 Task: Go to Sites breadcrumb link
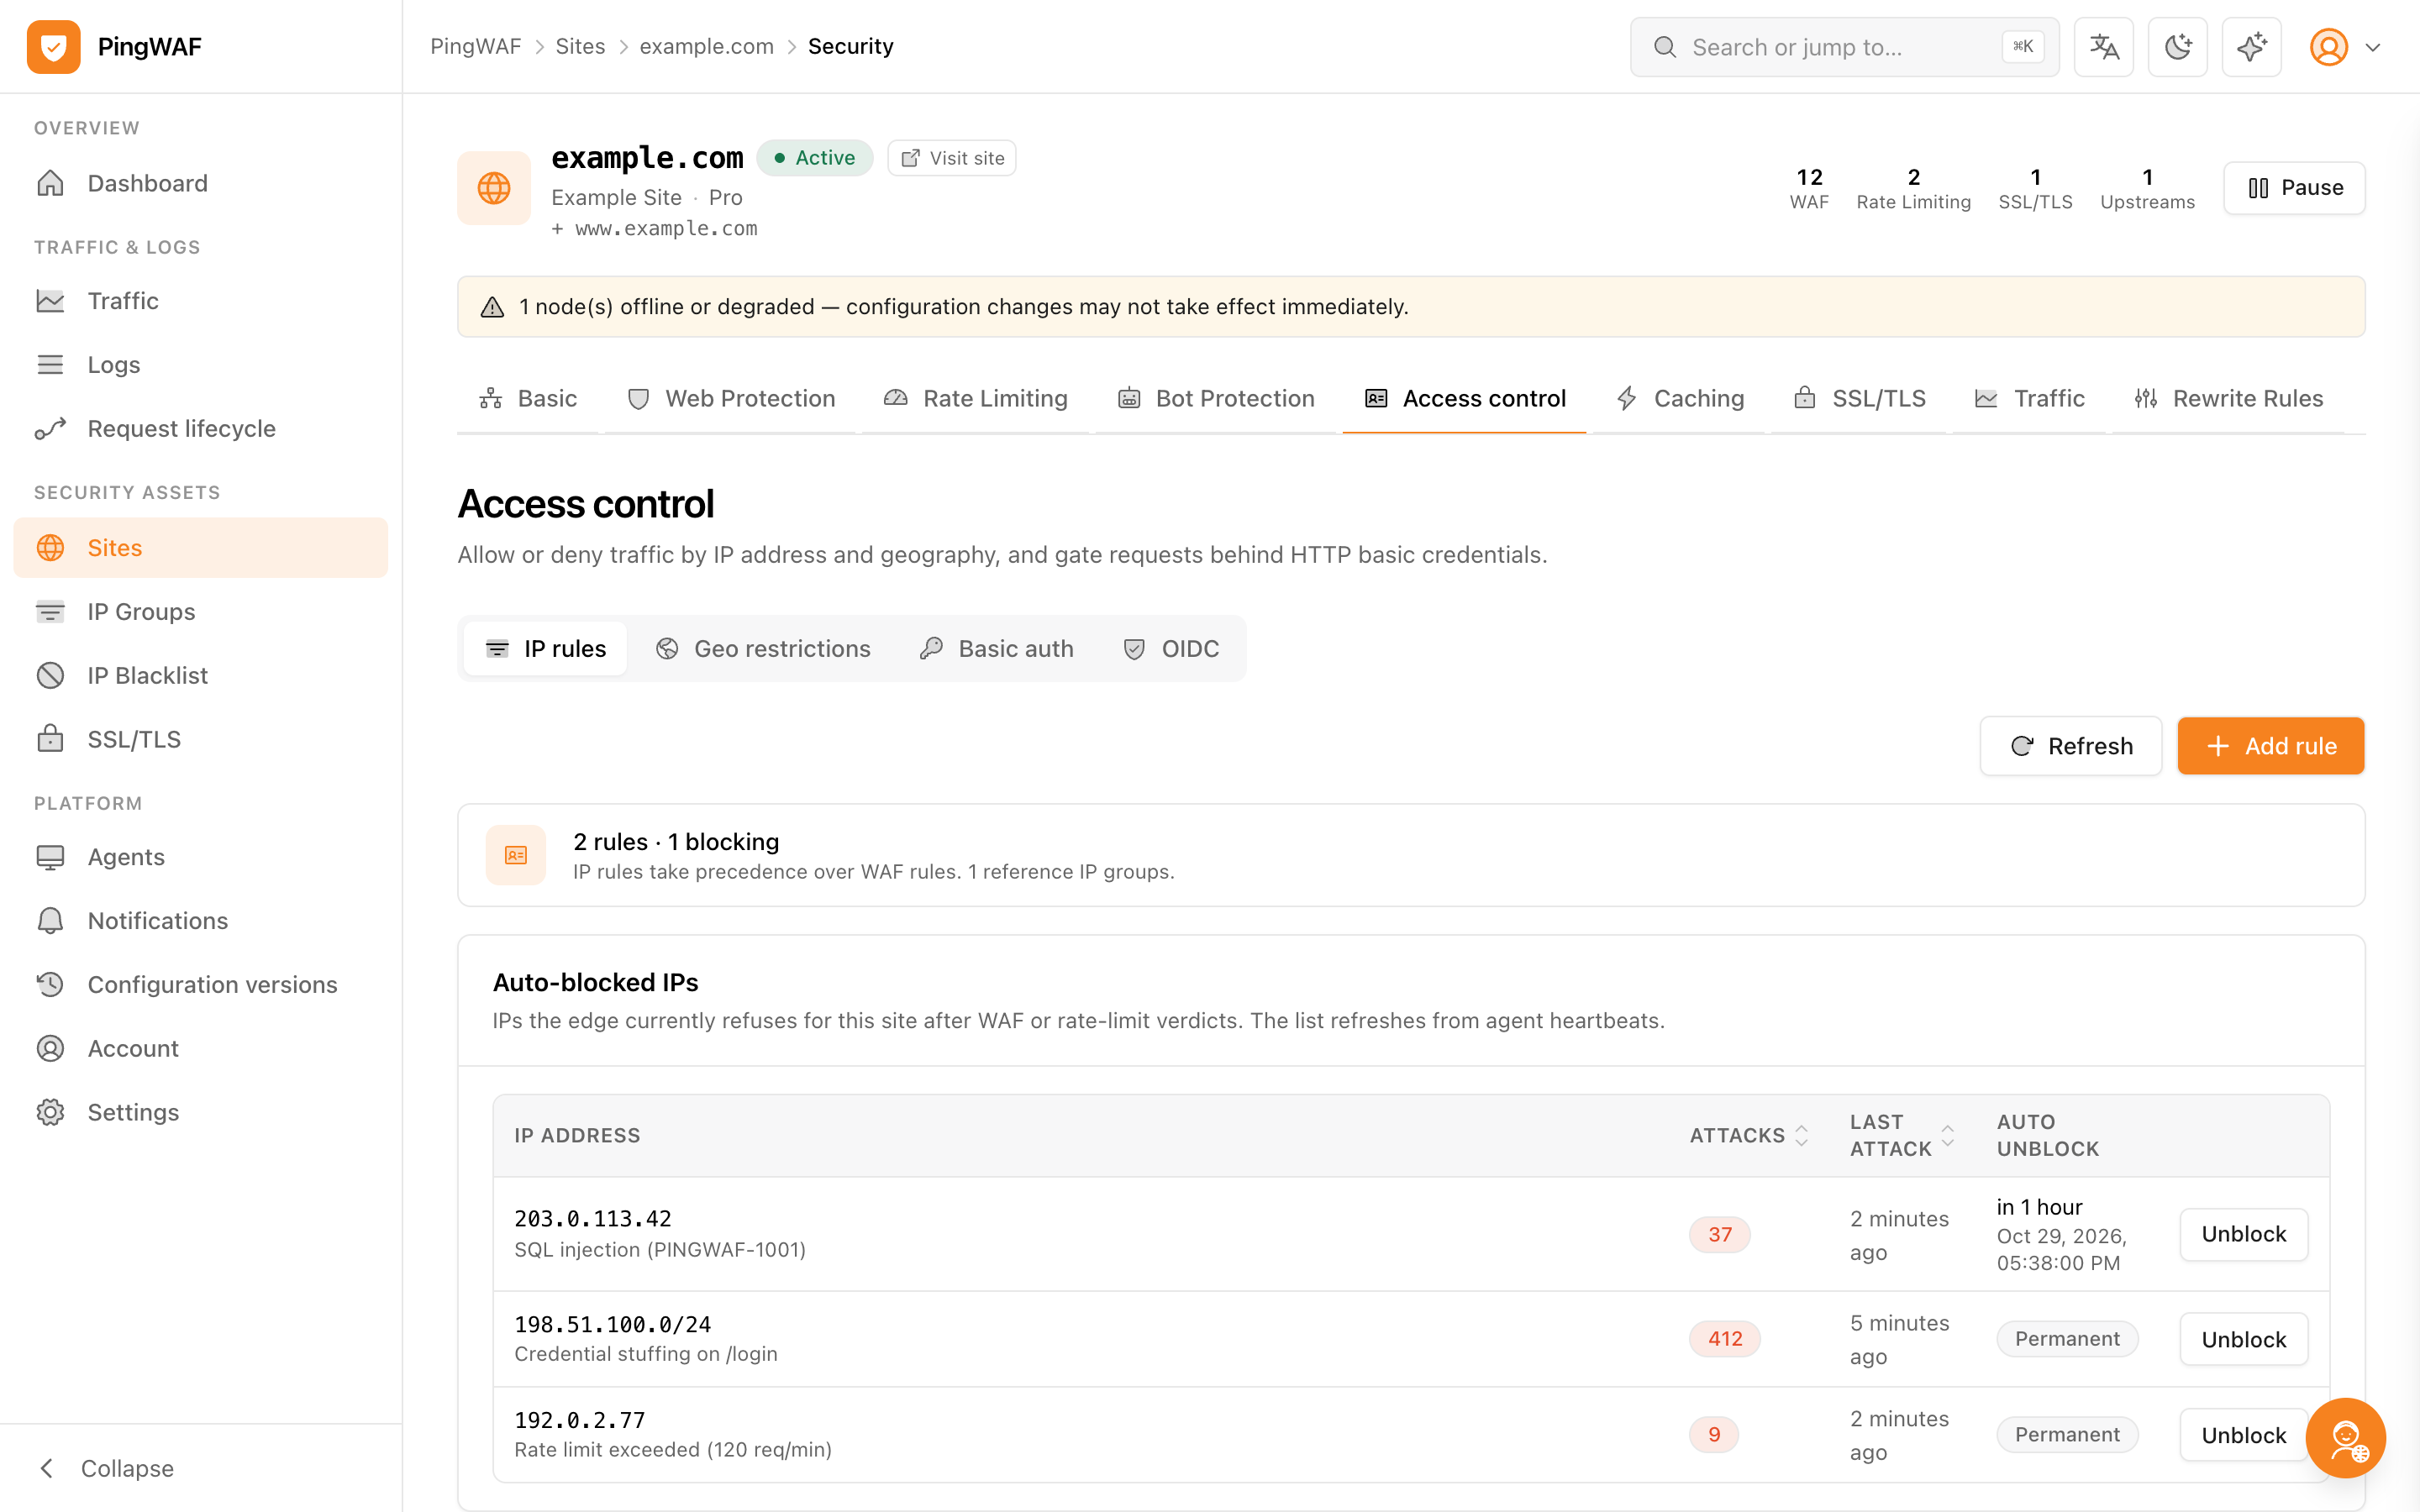coord(580,47)
